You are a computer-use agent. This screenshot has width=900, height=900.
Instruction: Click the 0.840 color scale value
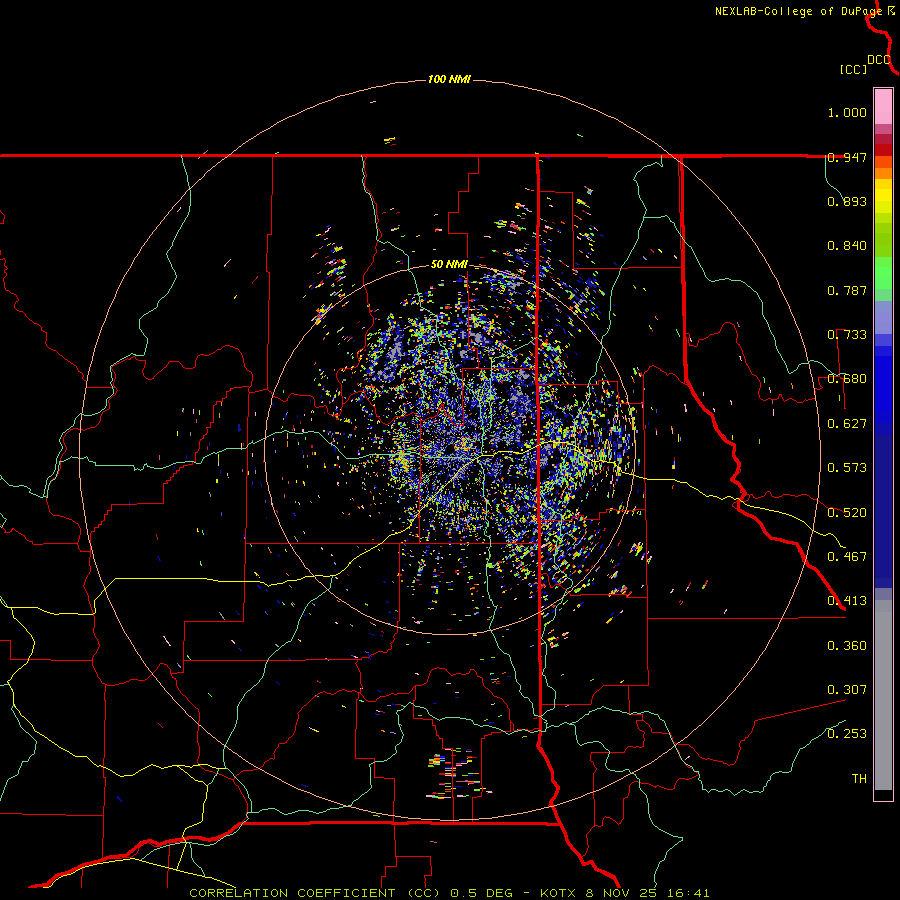click(x=847, y=246)
